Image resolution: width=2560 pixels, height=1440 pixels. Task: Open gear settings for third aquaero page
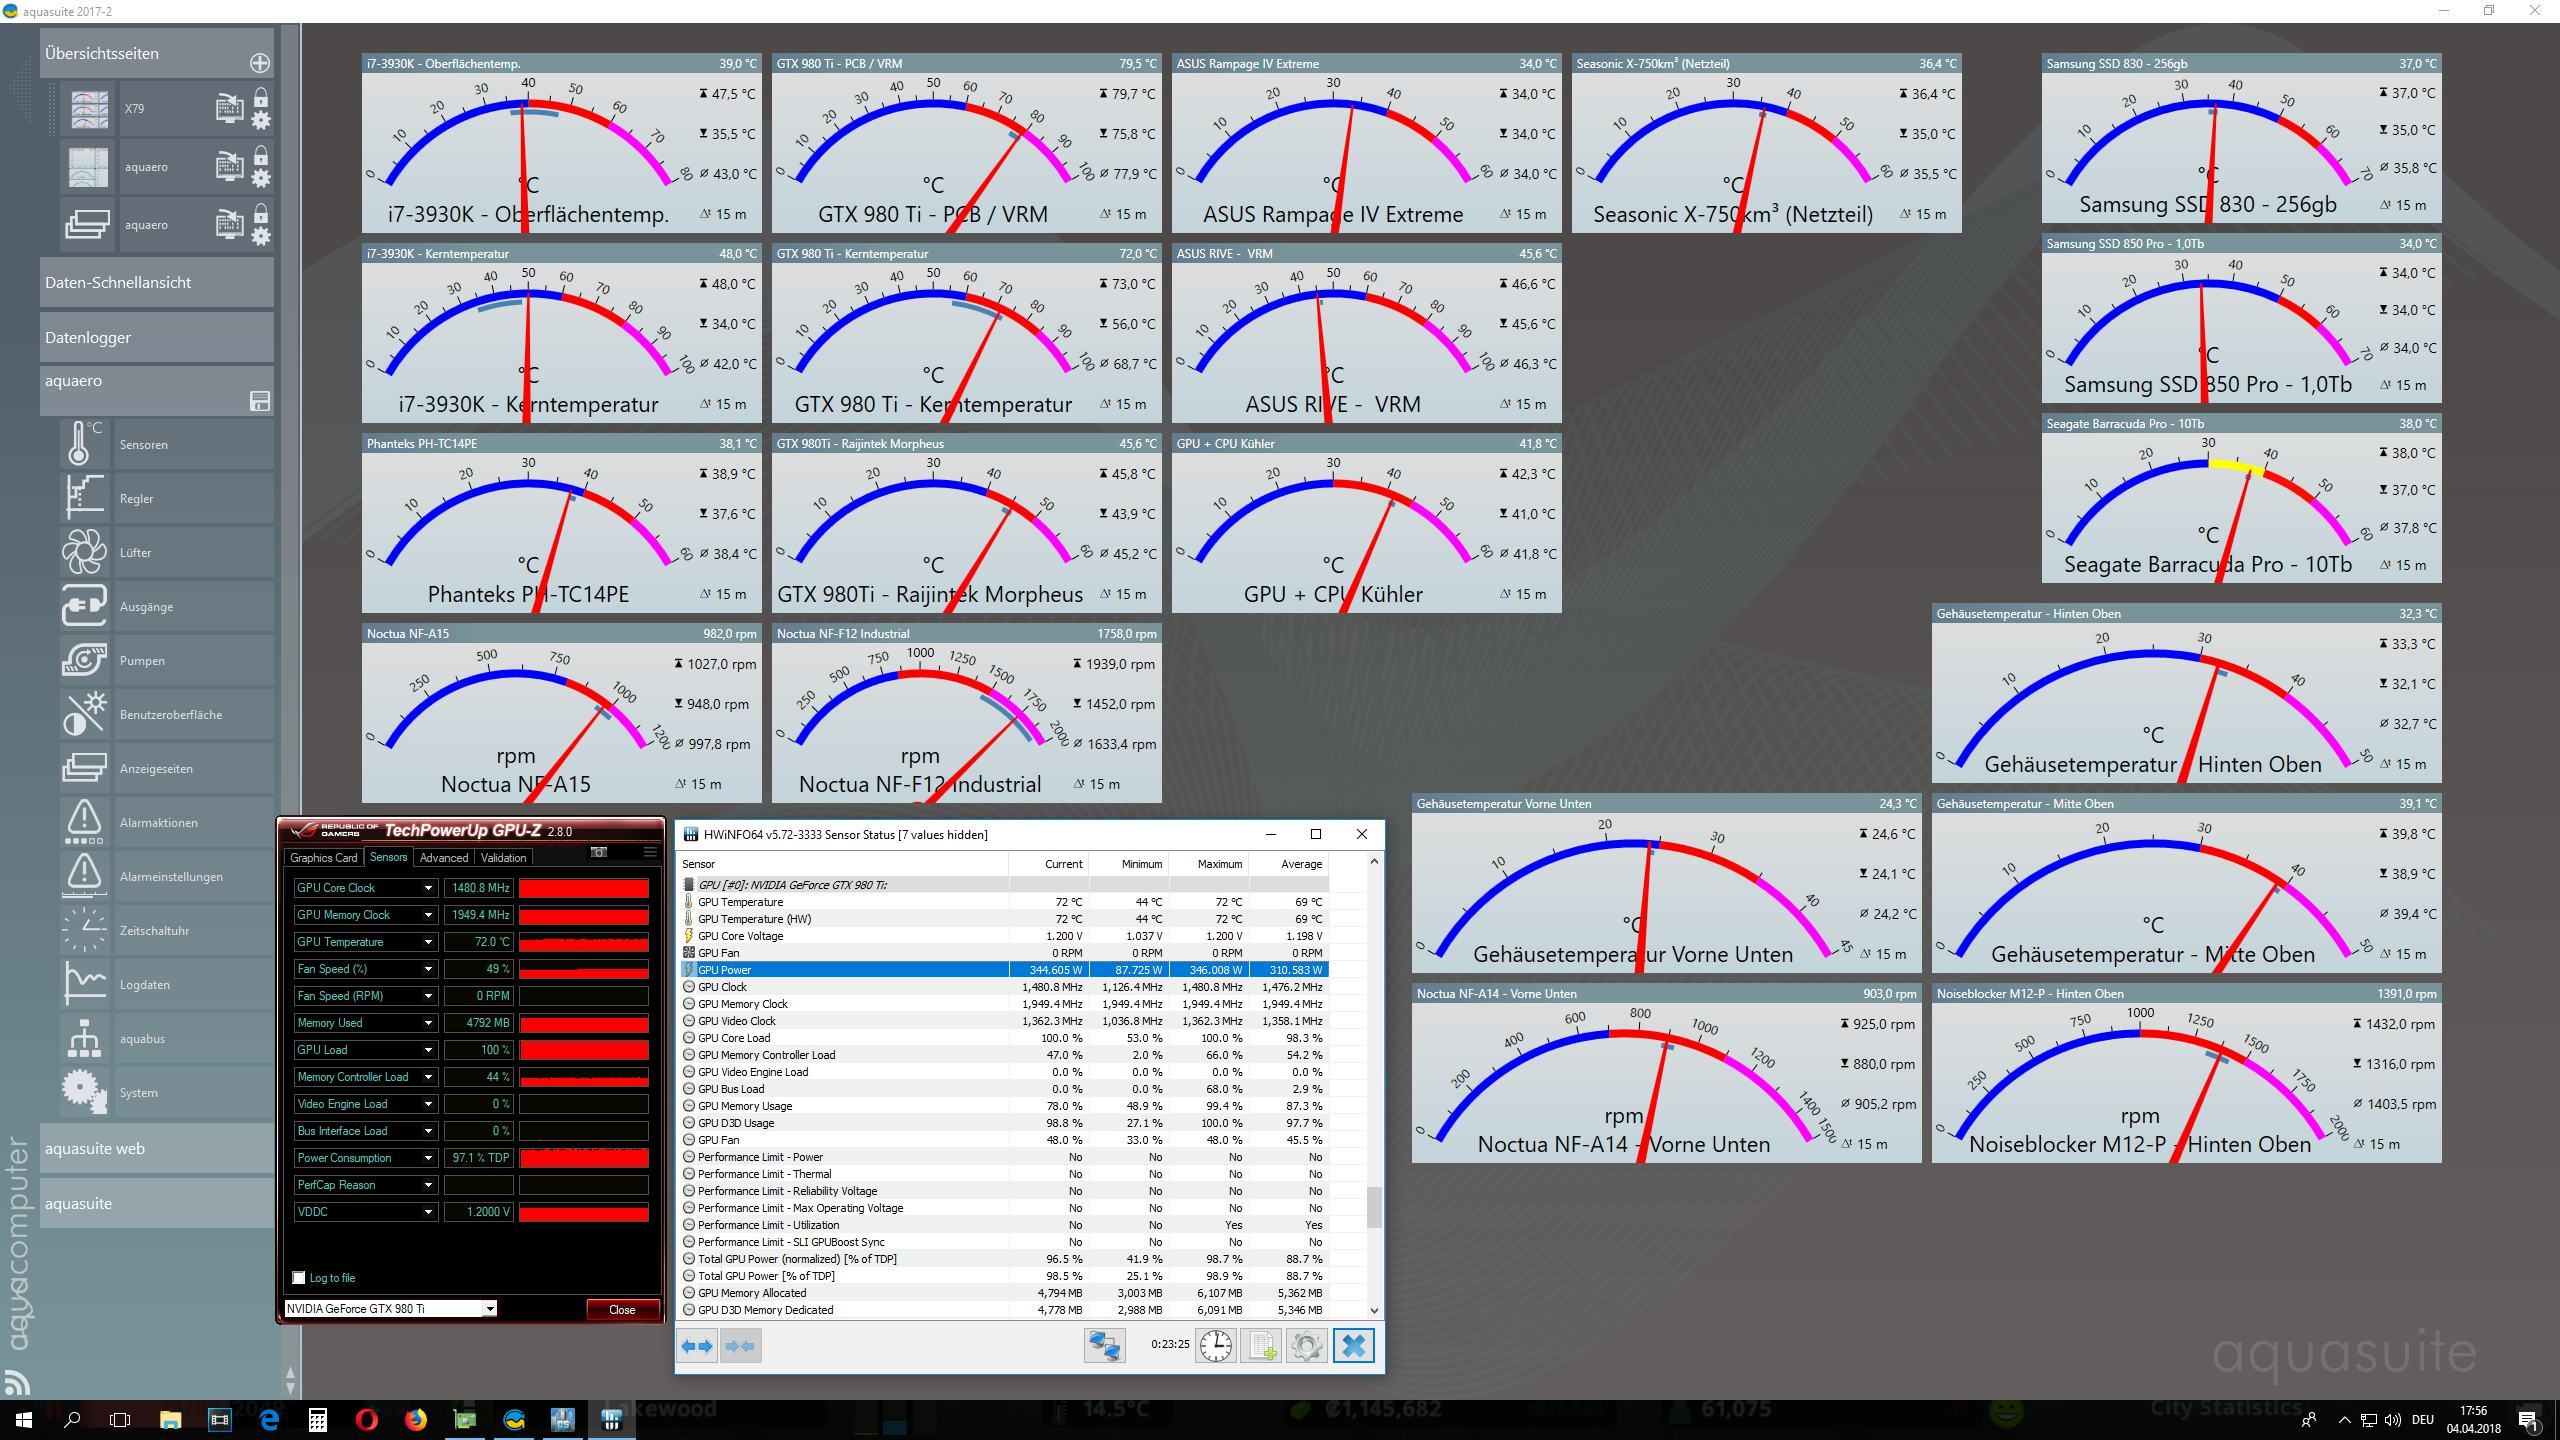tap(261, 237)
